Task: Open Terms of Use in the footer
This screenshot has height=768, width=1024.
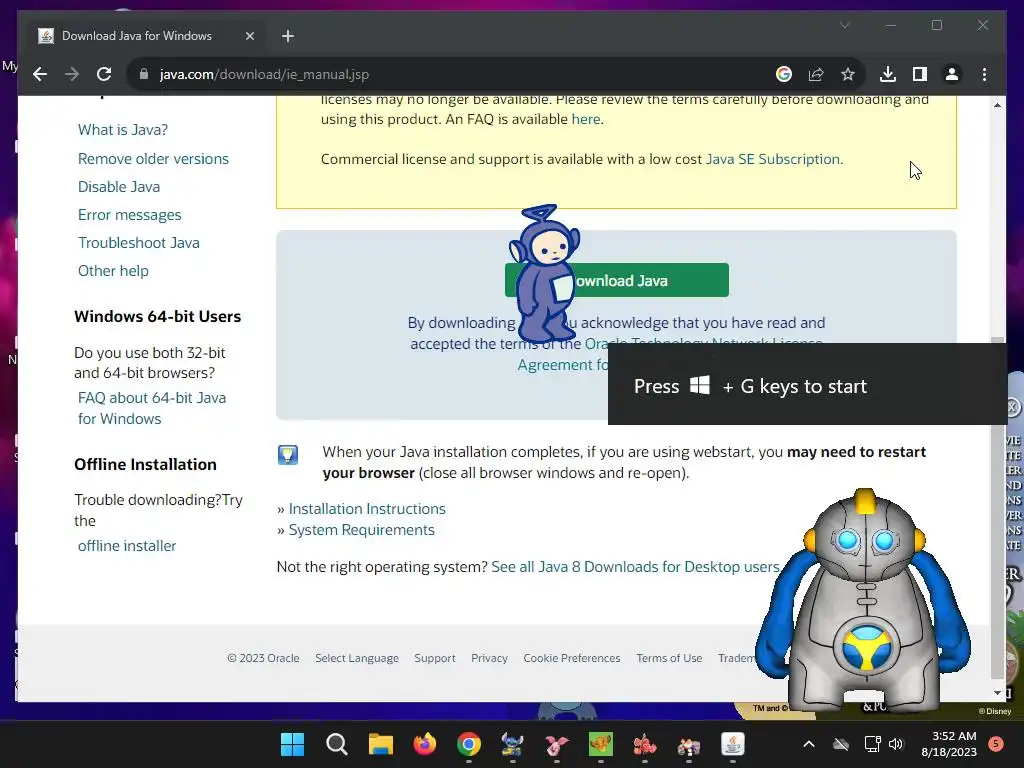Action: tap(669, 658)
